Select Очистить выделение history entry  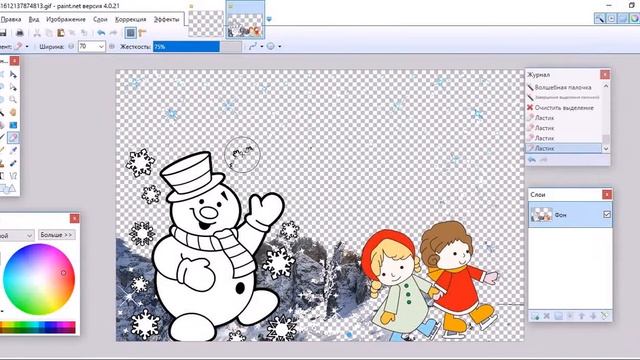564,108
